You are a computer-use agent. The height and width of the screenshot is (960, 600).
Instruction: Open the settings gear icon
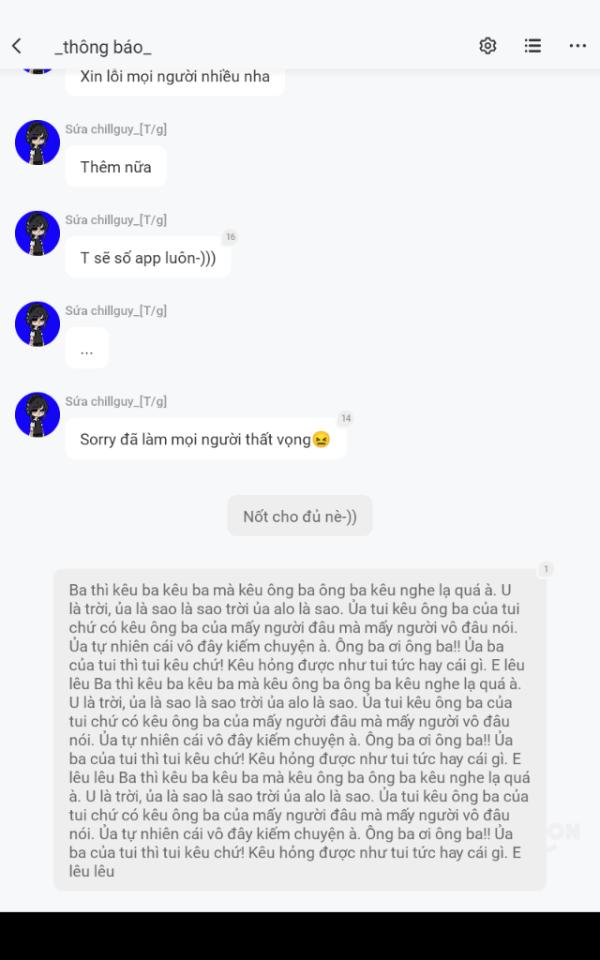487,45
